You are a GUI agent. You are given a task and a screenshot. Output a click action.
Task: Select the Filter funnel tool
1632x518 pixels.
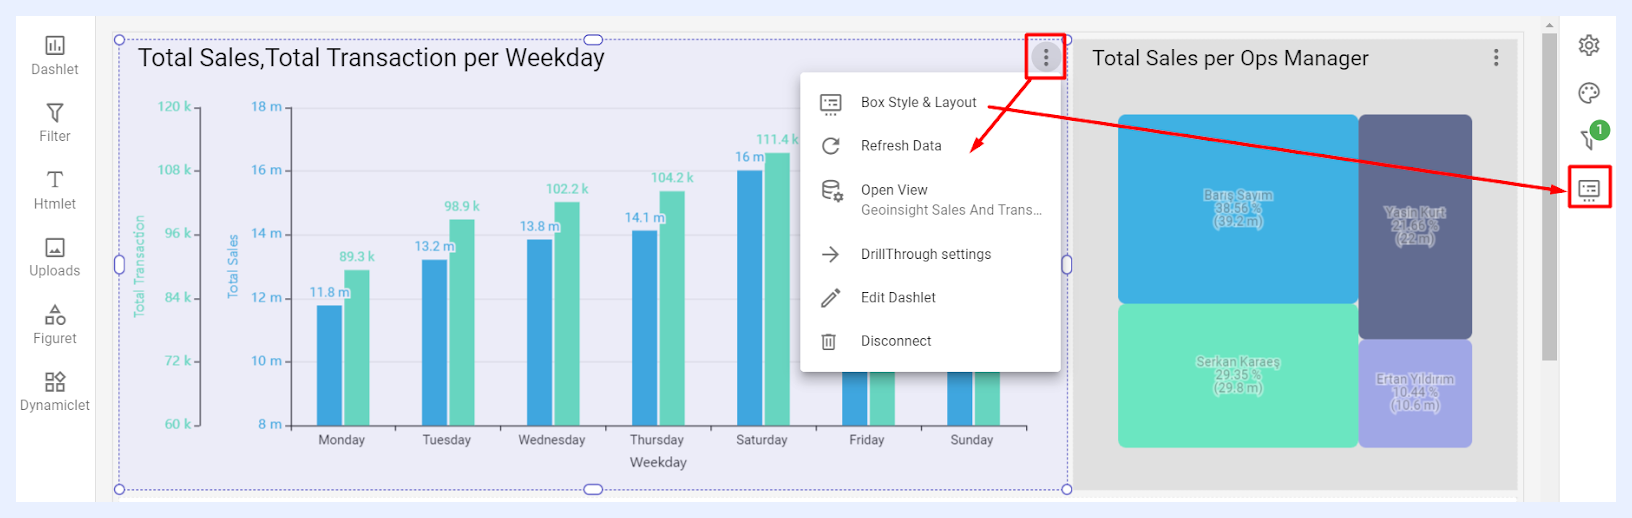55,123
